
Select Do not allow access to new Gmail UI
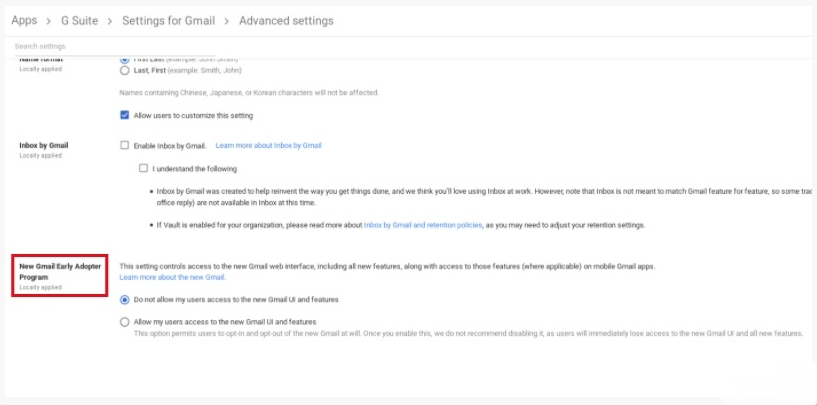pyautogui.click(x=125, y=300)
